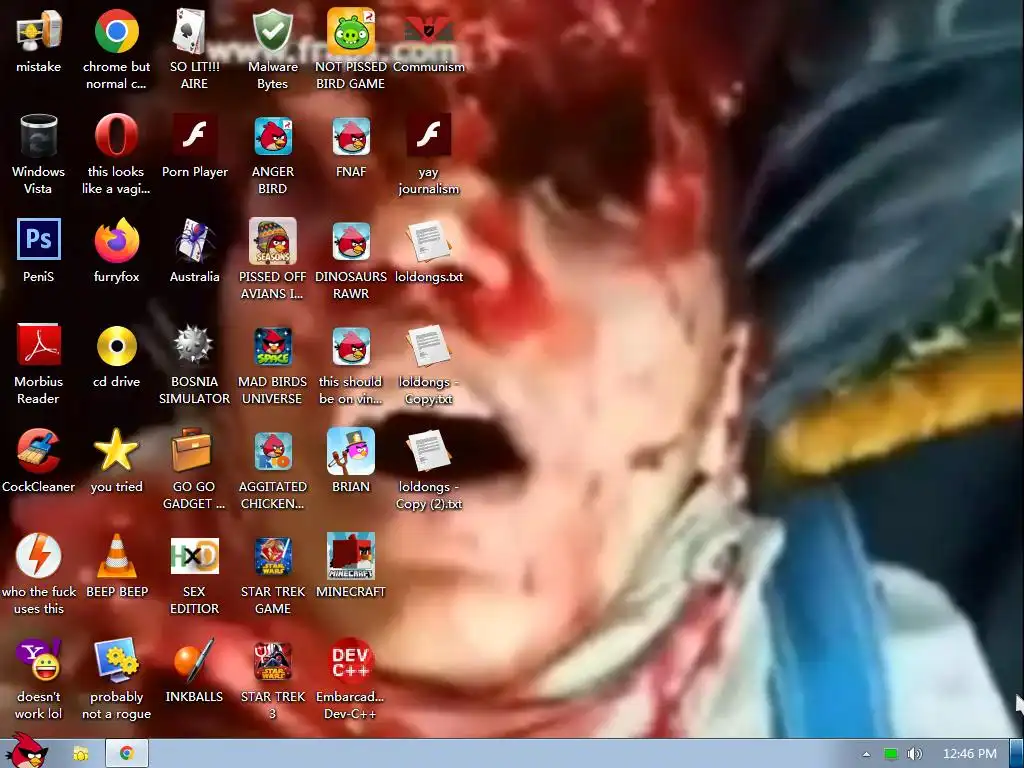
Task: Launch the 'chrome but normal c...' Chrome shortcut
Action: 116,31
